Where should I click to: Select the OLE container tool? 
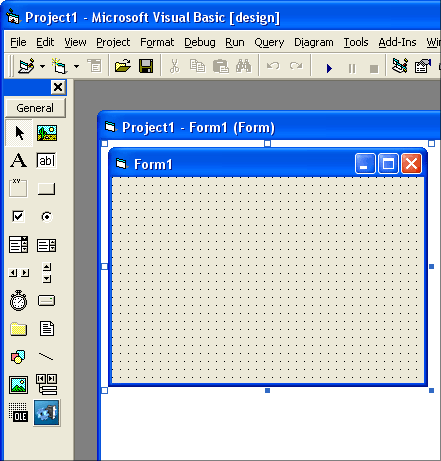tap(19, 413)
